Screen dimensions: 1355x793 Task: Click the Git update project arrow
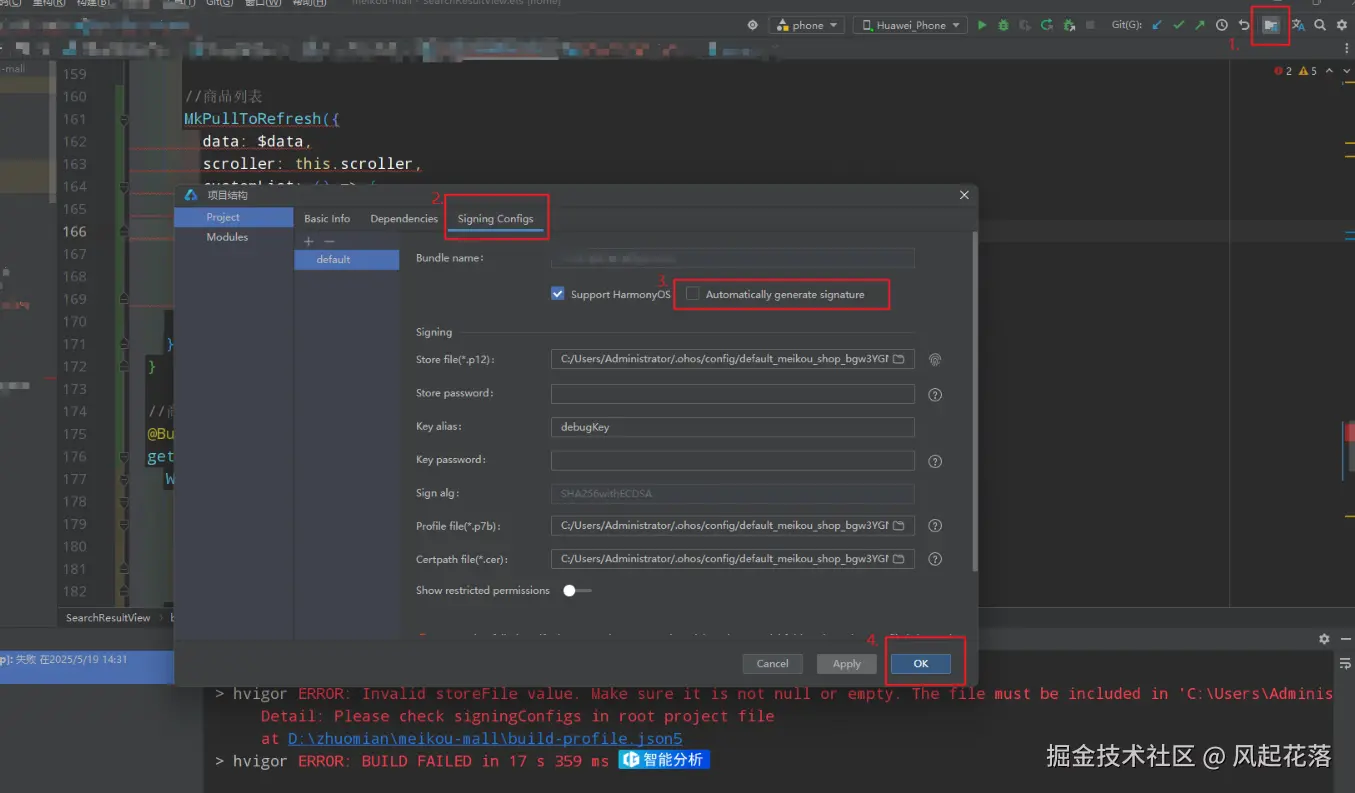[1157, 25]
